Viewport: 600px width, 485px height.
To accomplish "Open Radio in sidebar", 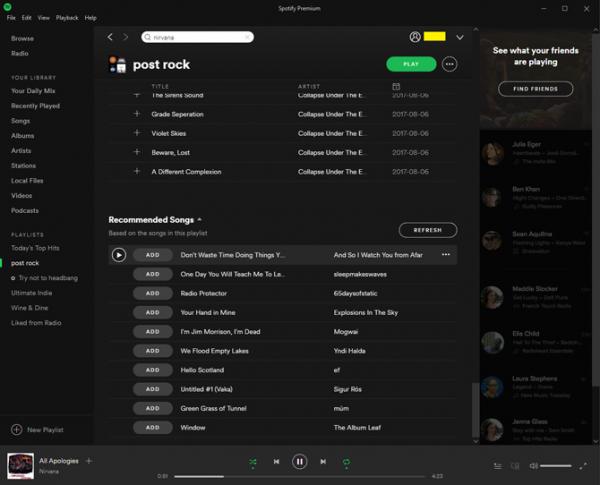I will click(x=20, y=53).
